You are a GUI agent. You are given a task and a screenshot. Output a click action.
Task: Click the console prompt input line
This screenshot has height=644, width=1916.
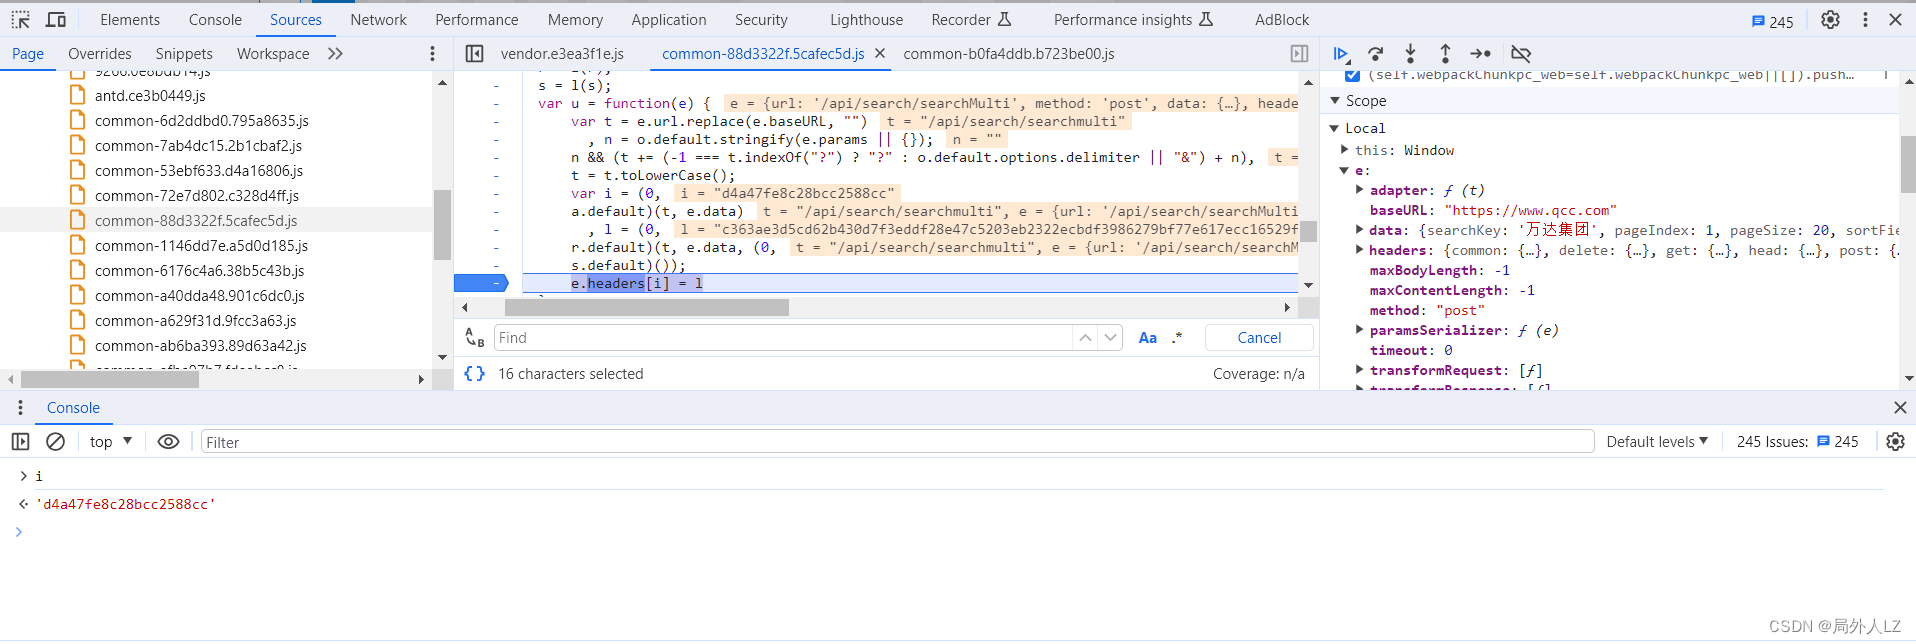(x=960, y=532)
